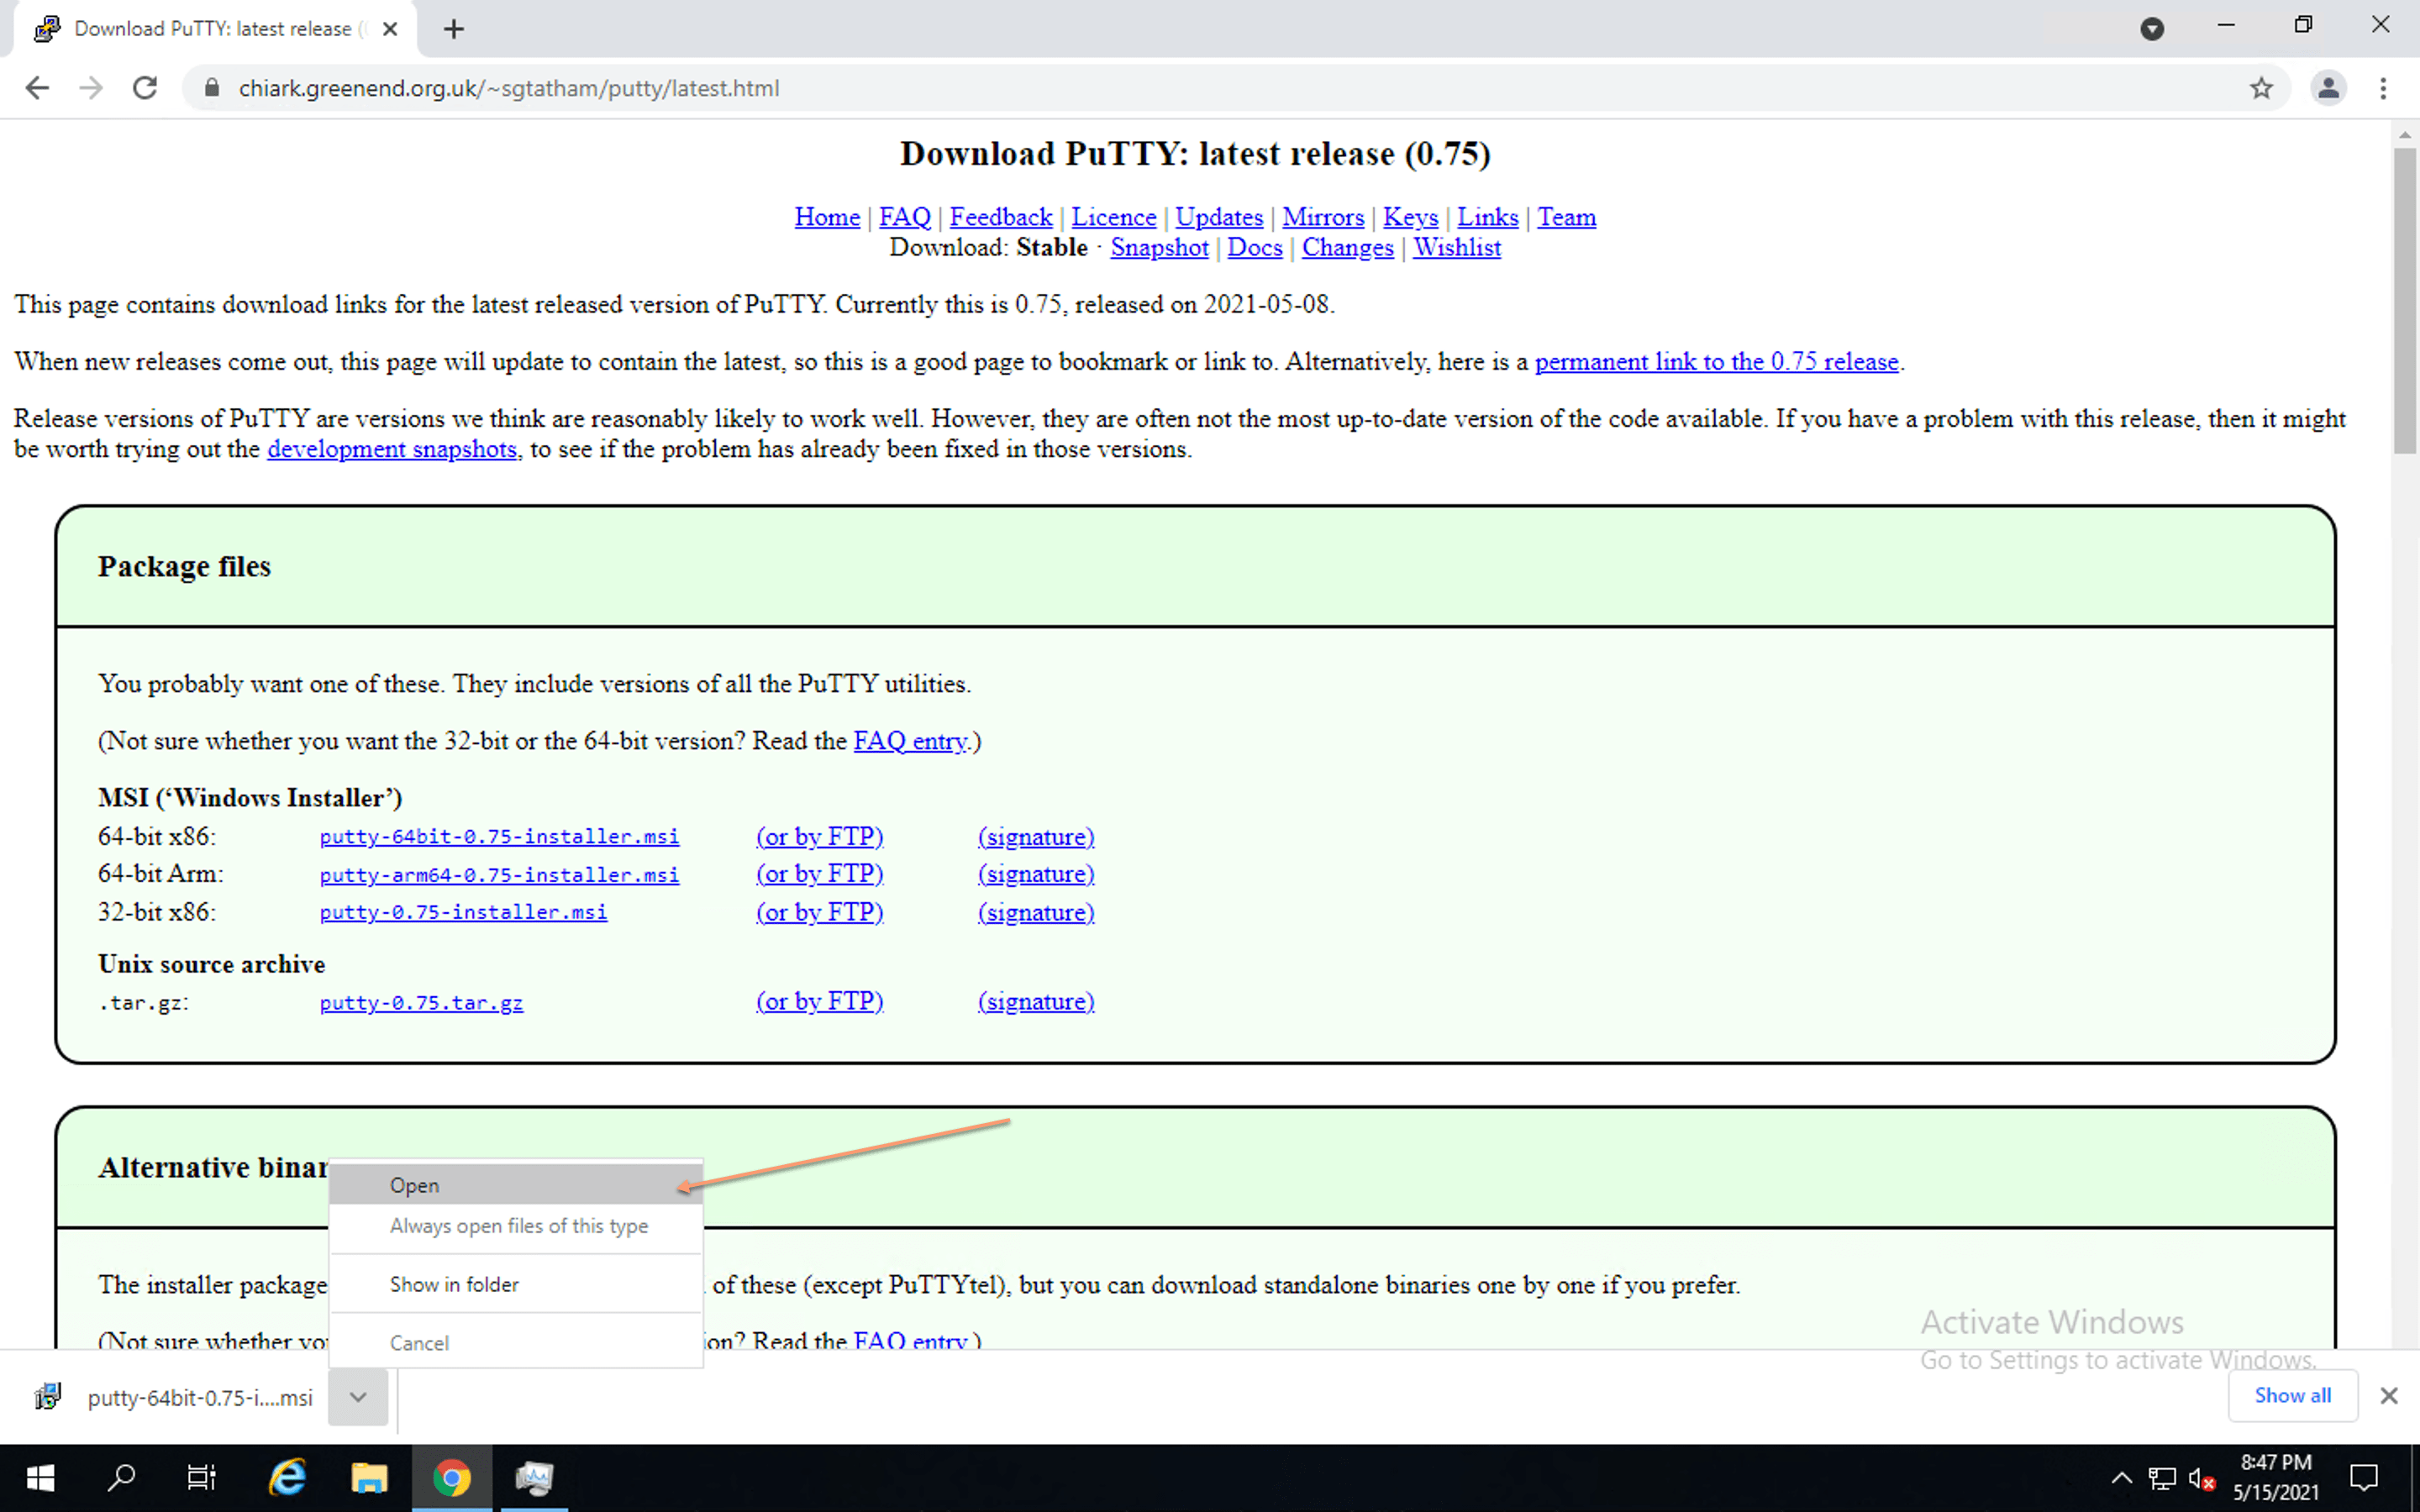Click the putty-arm64-0.75-installer.msi link

499,875
